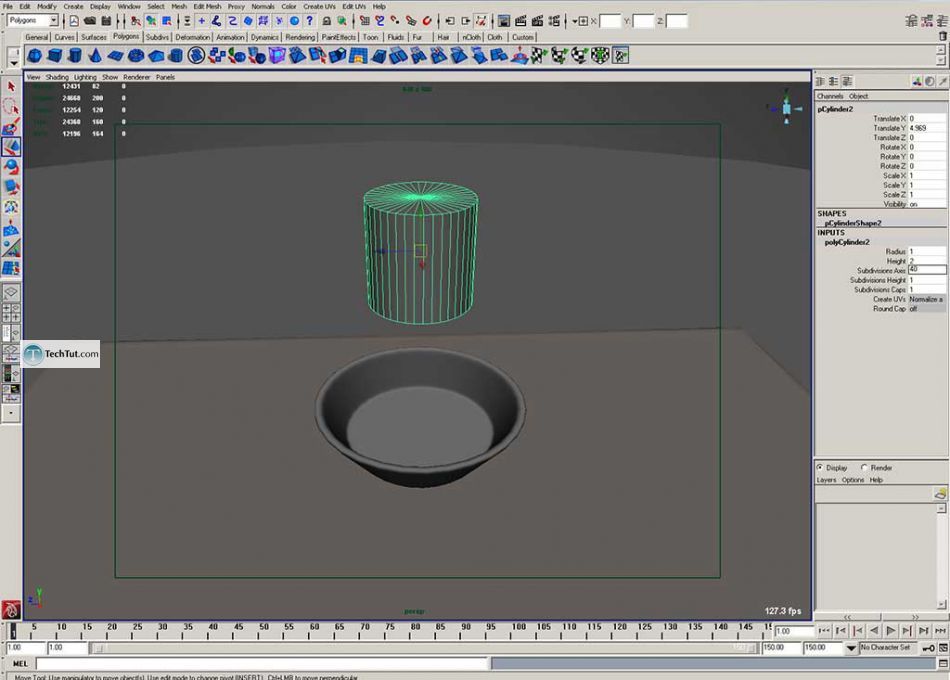Select the Display radio button
950x680 pixels.
[820, 467]
